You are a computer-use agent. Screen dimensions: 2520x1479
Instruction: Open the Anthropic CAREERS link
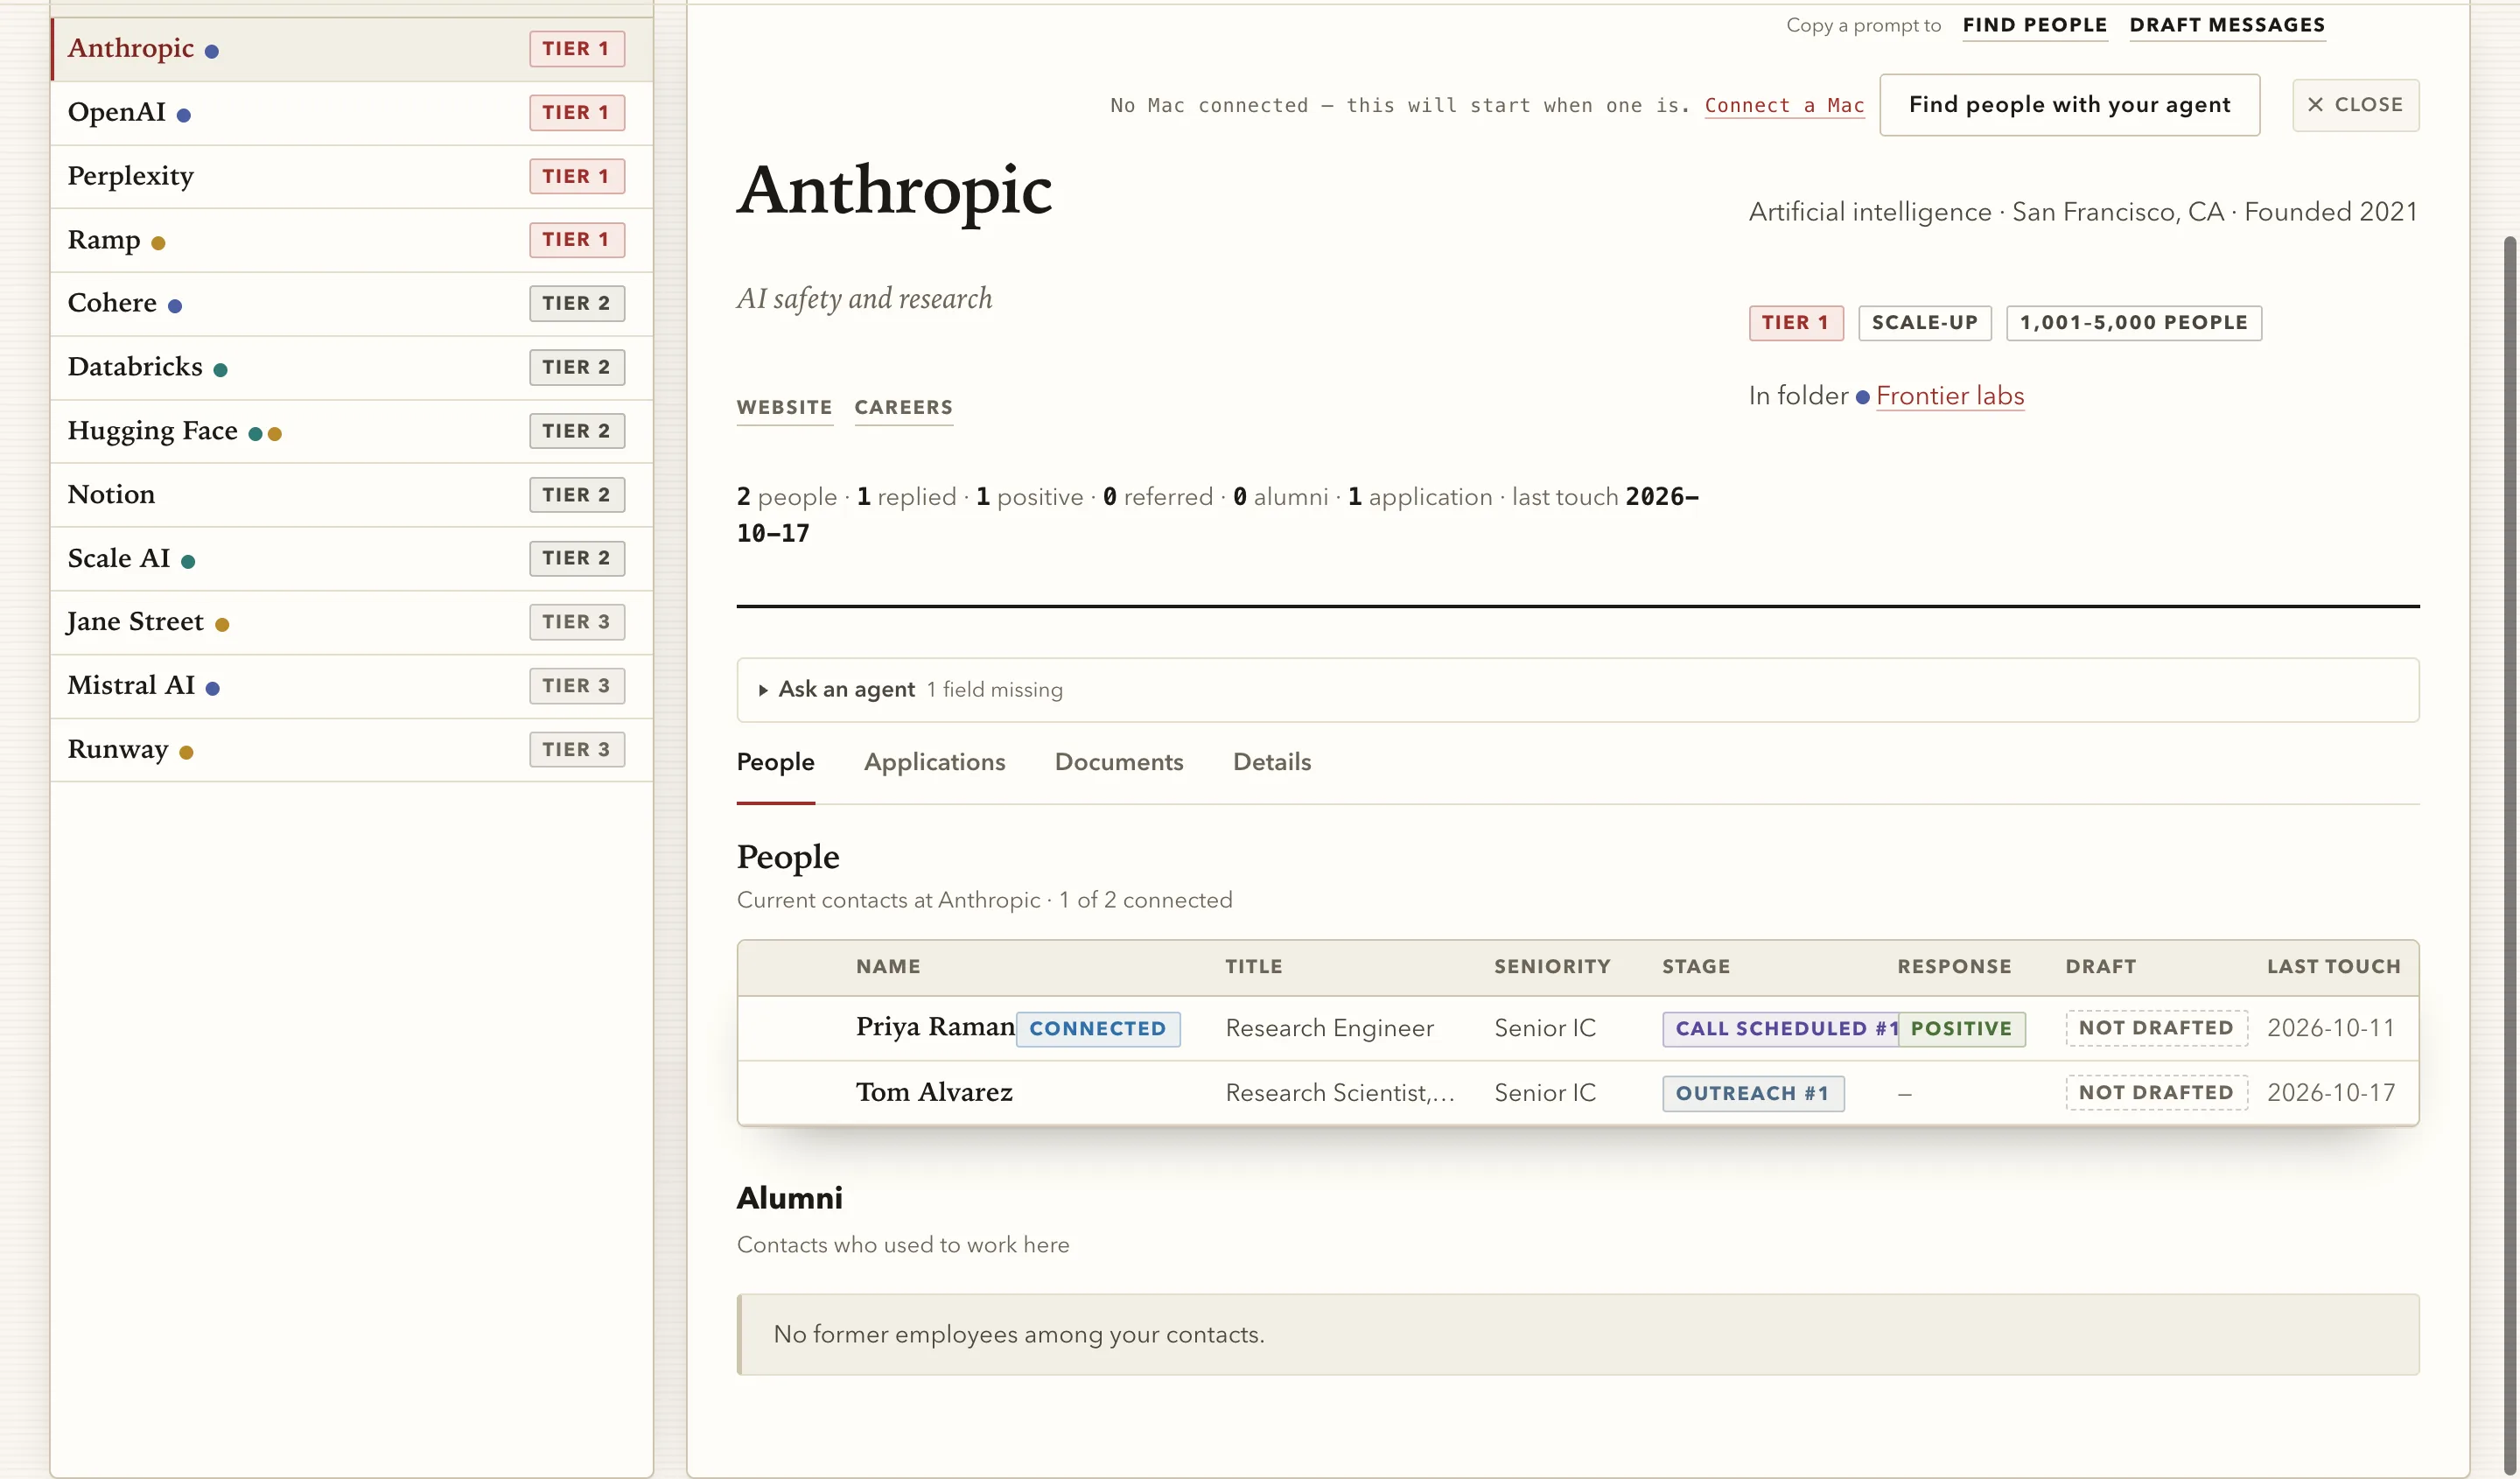[x=903, y=408]
